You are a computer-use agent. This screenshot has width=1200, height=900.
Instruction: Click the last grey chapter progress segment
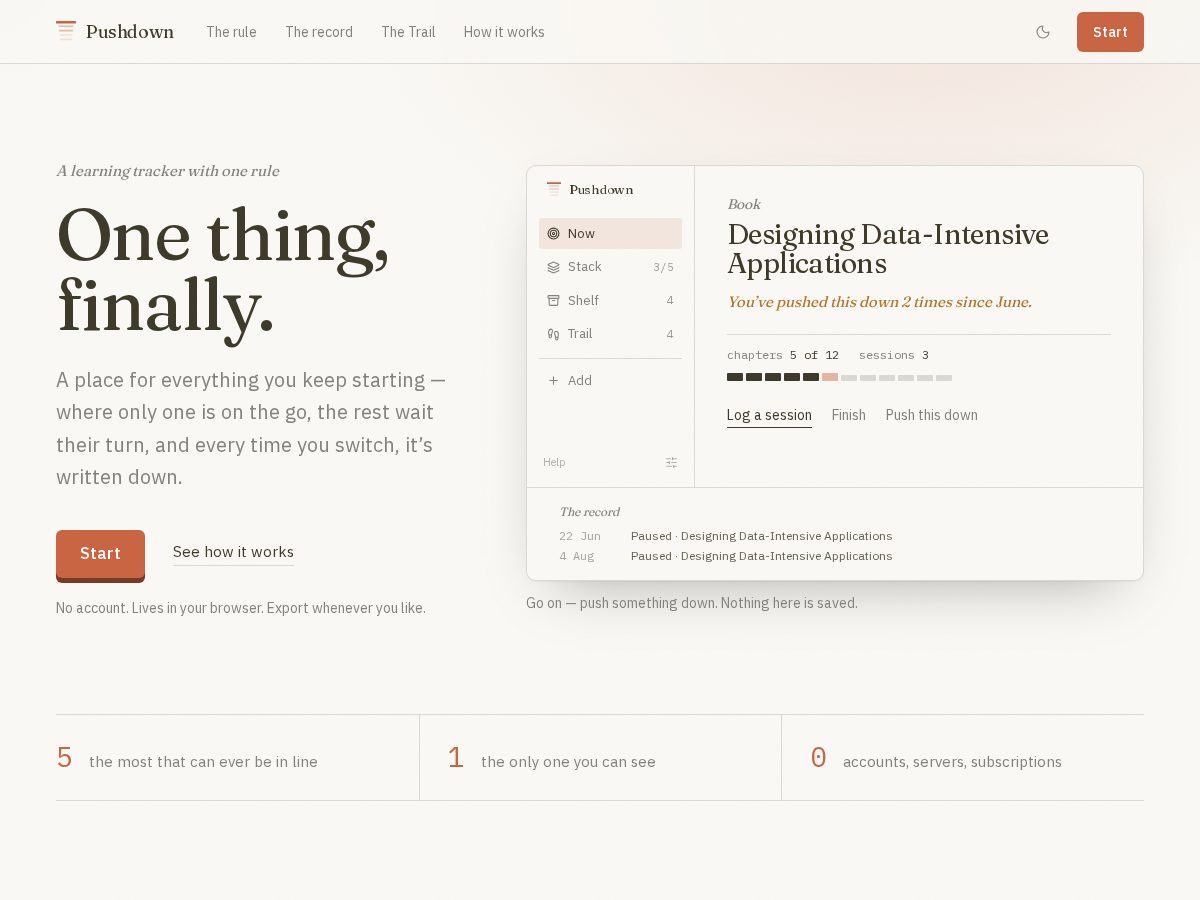click(944, 378)
